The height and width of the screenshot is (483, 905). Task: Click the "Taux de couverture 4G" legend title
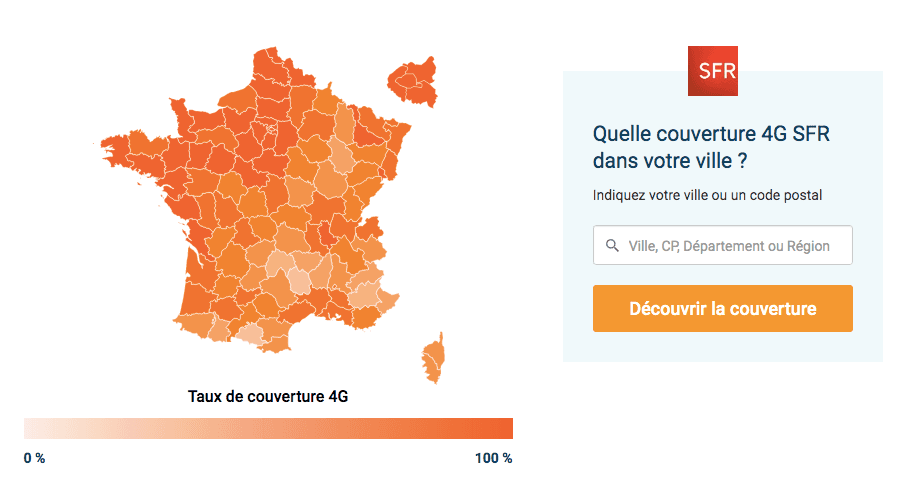268,396
